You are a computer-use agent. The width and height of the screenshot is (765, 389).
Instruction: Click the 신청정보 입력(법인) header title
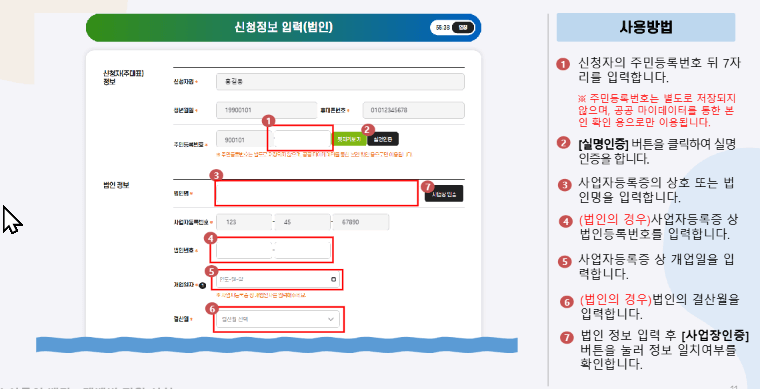(x=283, y=26)
